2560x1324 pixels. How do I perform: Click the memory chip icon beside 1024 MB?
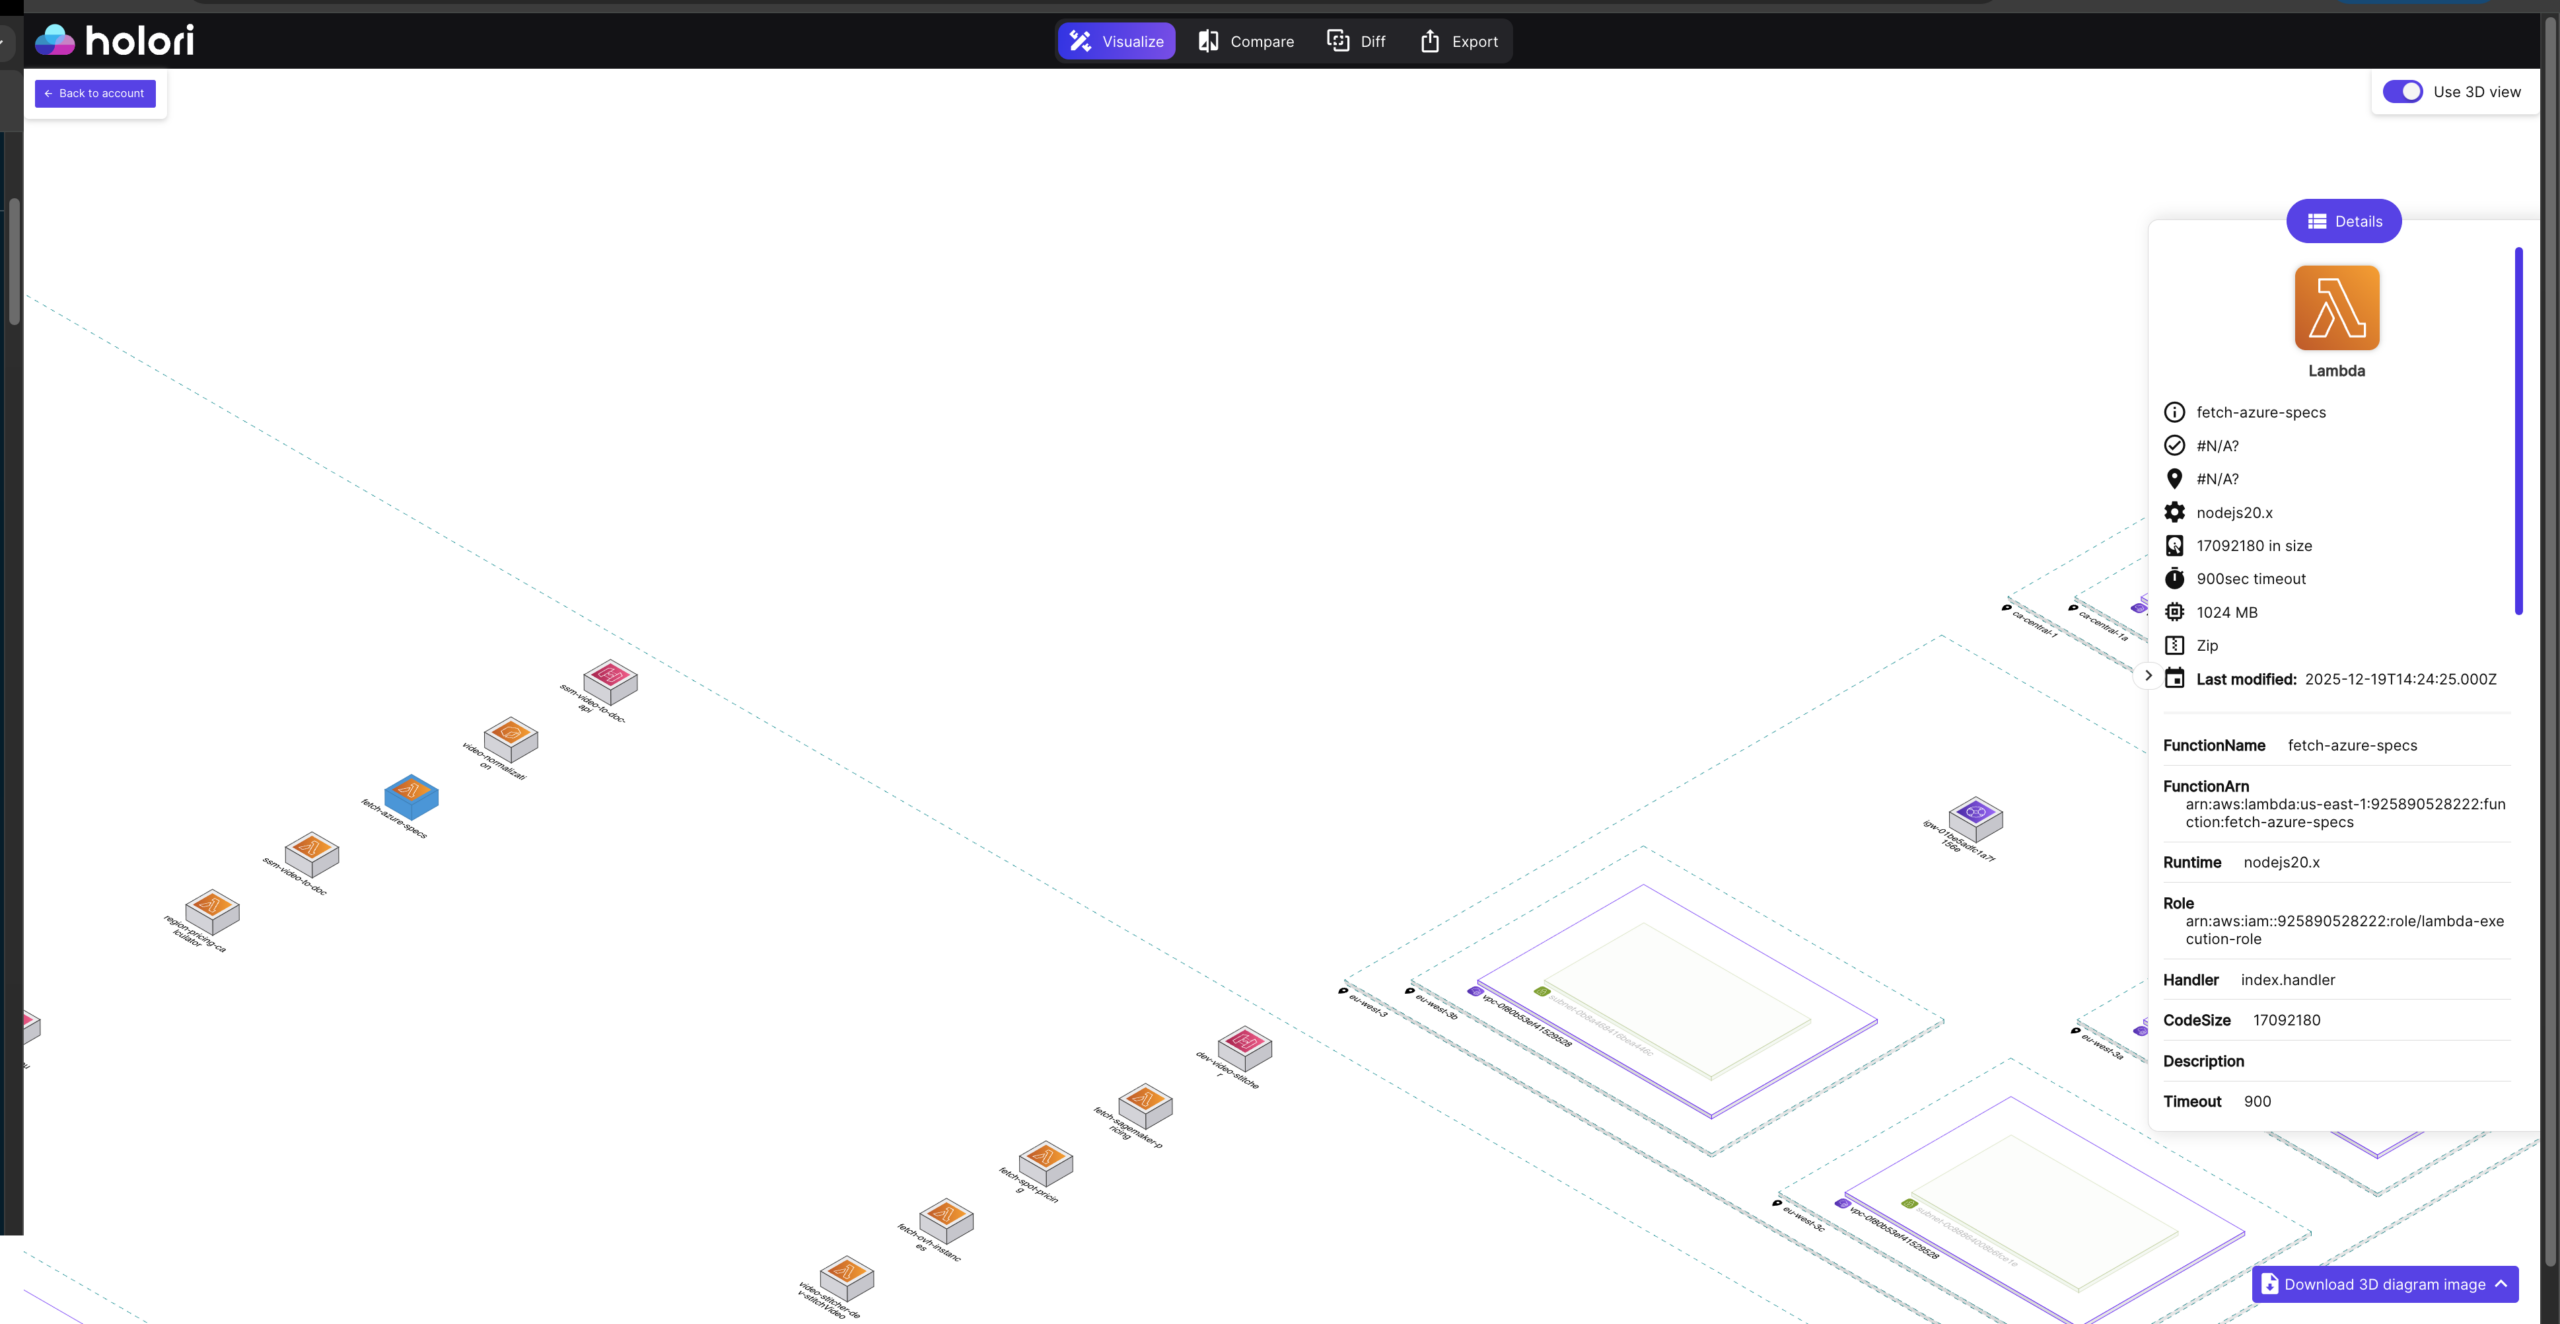(x=2174, y=612)
